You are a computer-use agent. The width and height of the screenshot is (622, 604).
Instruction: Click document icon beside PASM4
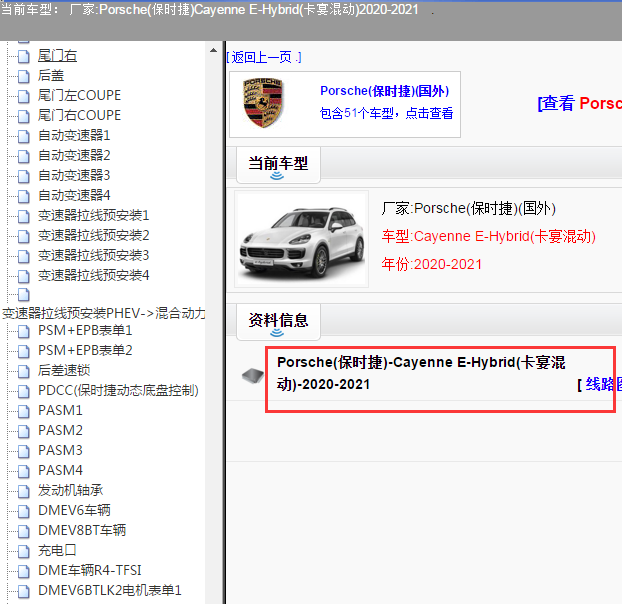coord(24,471)
